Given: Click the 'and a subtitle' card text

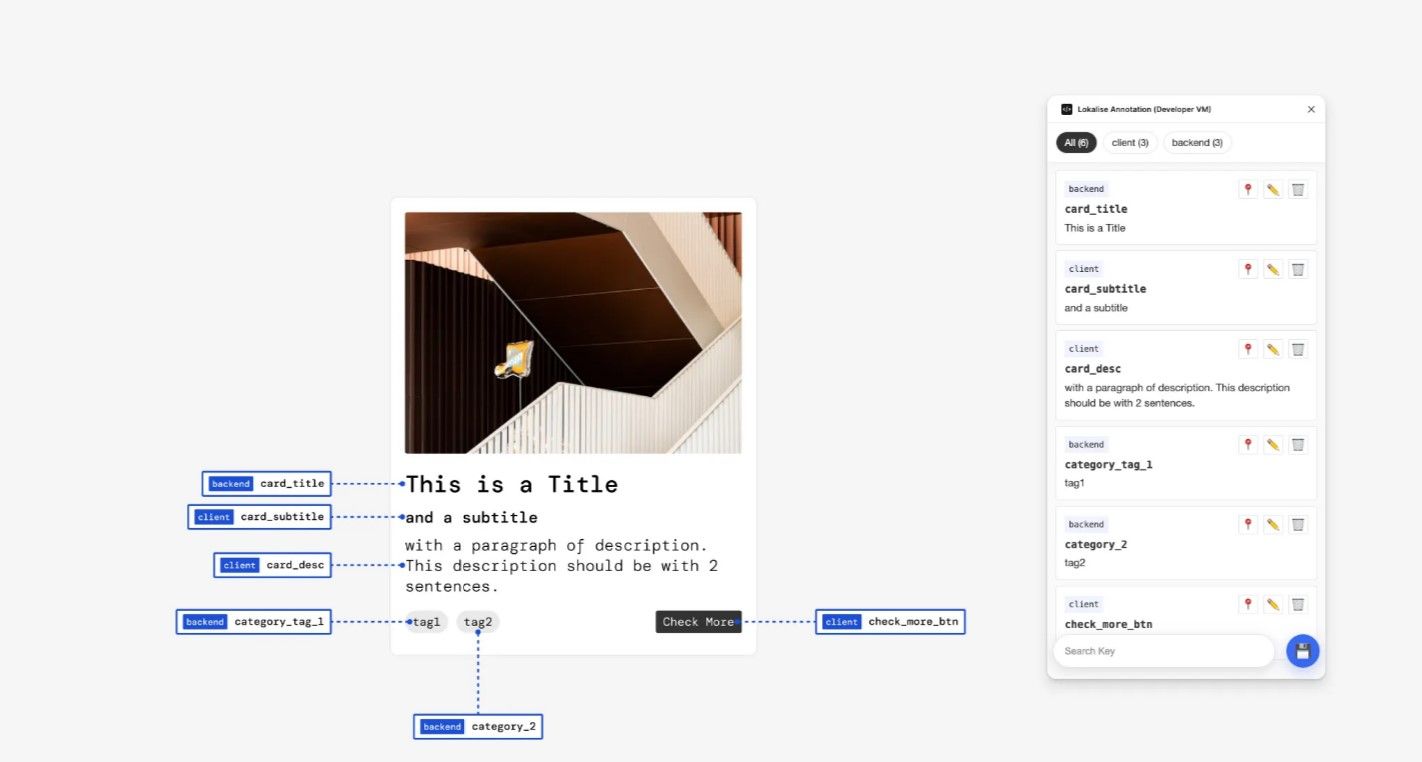Looking at the screenshot, I should click(471, 518).
